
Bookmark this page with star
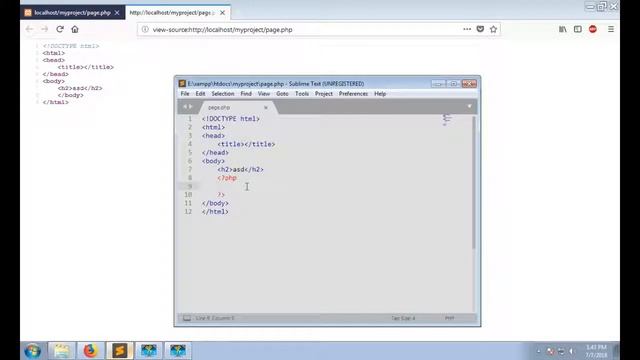coord(493,29)
